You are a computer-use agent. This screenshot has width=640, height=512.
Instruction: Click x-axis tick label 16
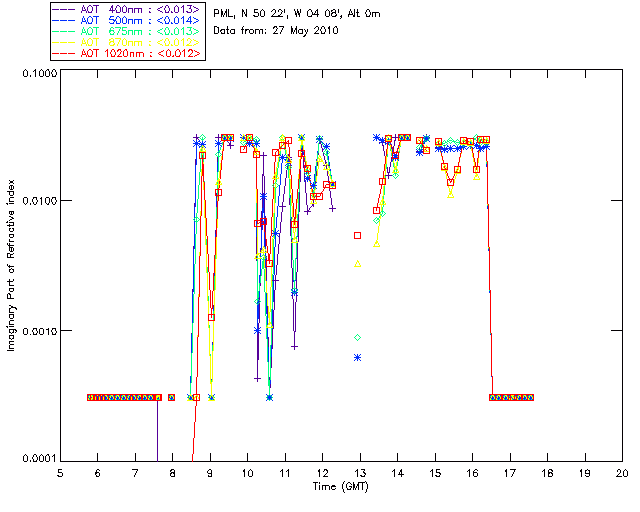(x=472, y=473)
